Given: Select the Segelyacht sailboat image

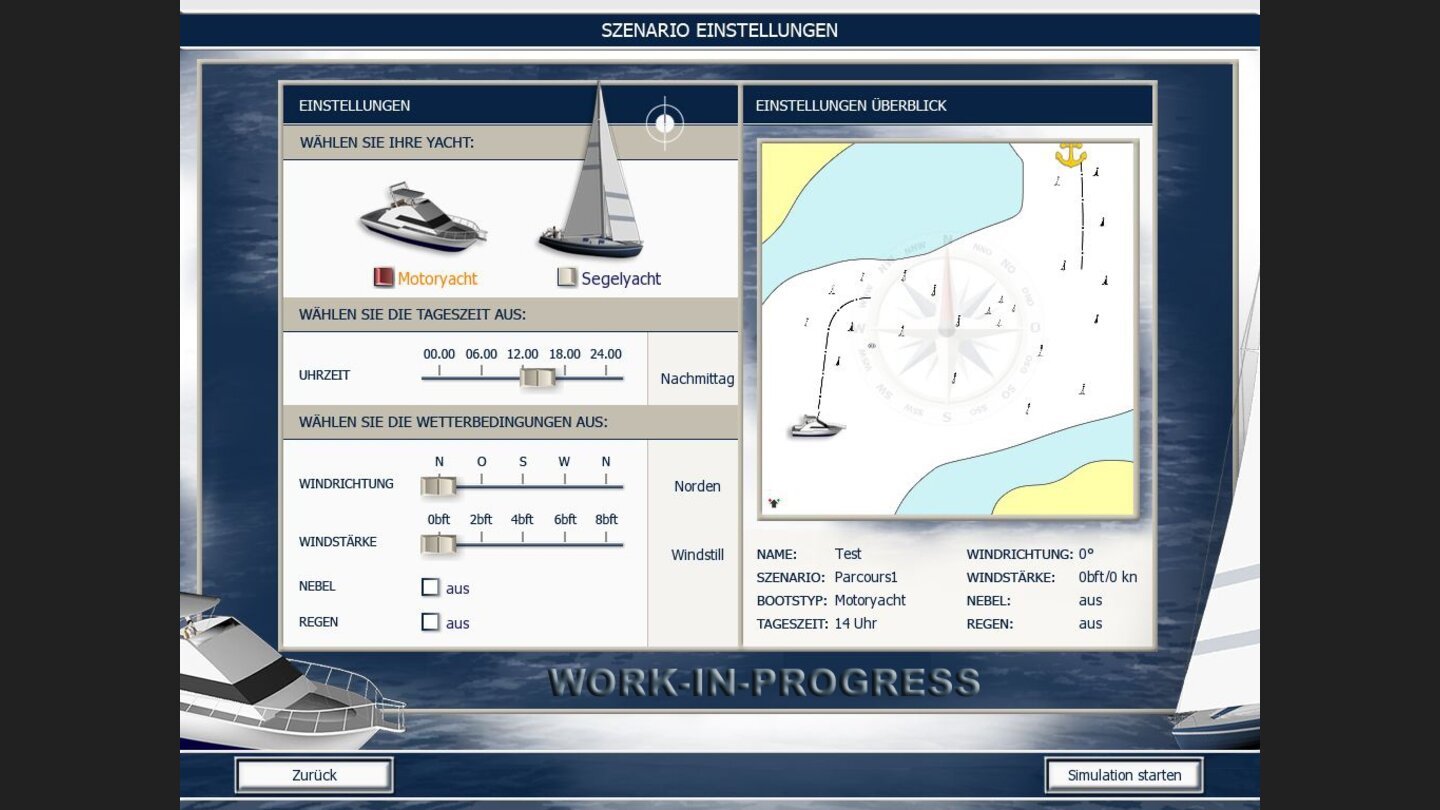Looking at the screenshot, I should click(593, 172).
